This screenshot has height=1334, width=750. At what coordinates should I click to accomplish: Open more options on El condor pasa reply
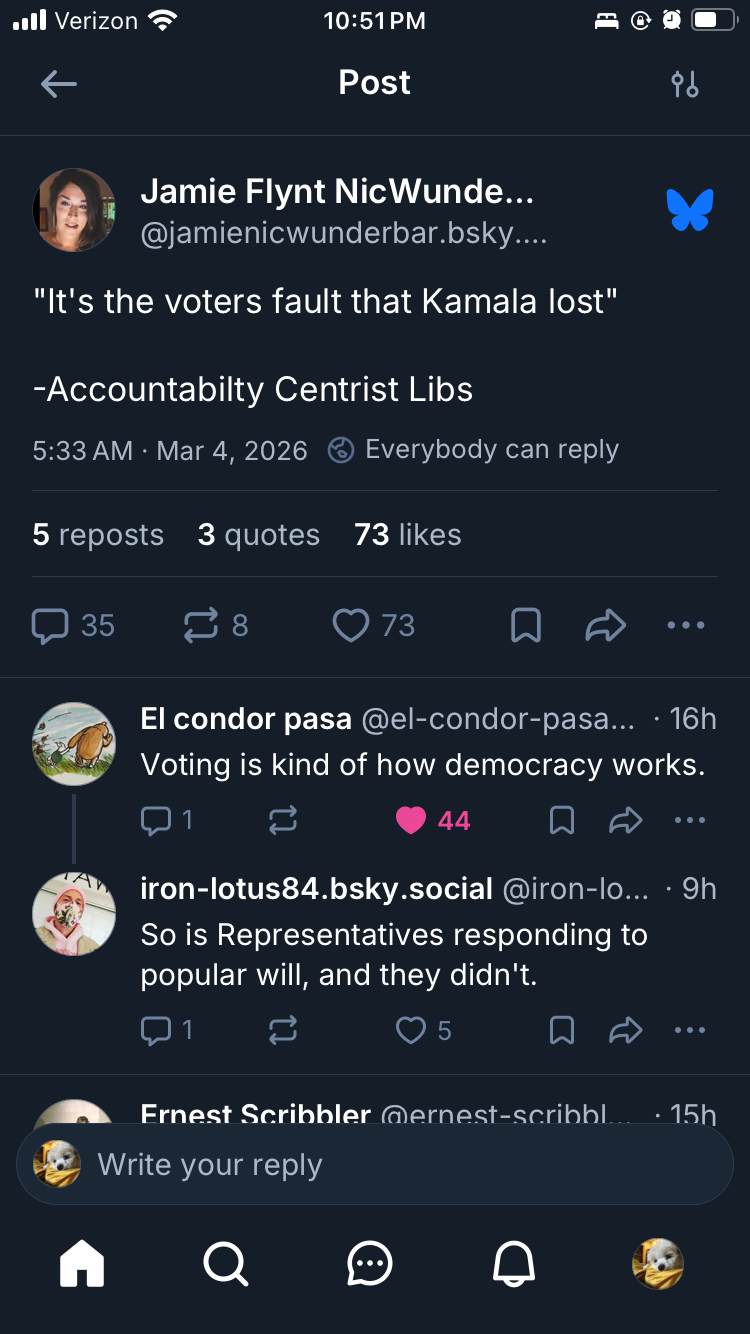[690, 821]
